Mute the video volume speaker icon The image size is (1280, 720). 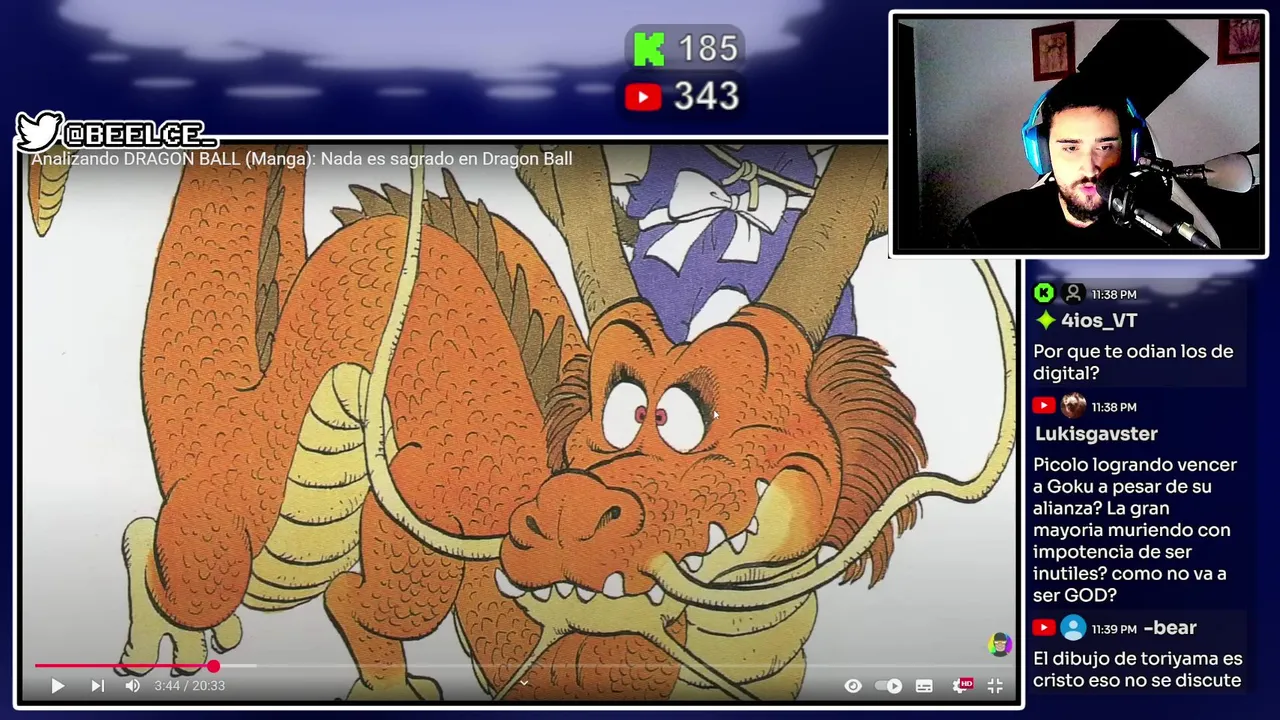point(132,686)
